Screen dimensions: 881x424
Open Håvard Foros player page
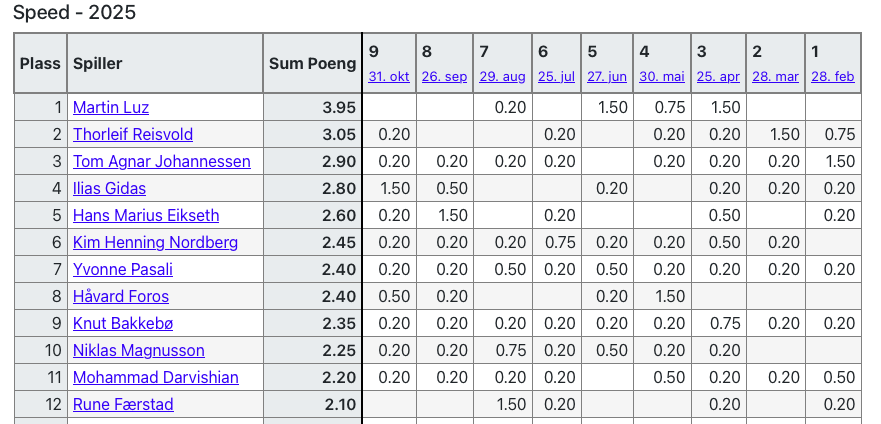pos(121,296)
